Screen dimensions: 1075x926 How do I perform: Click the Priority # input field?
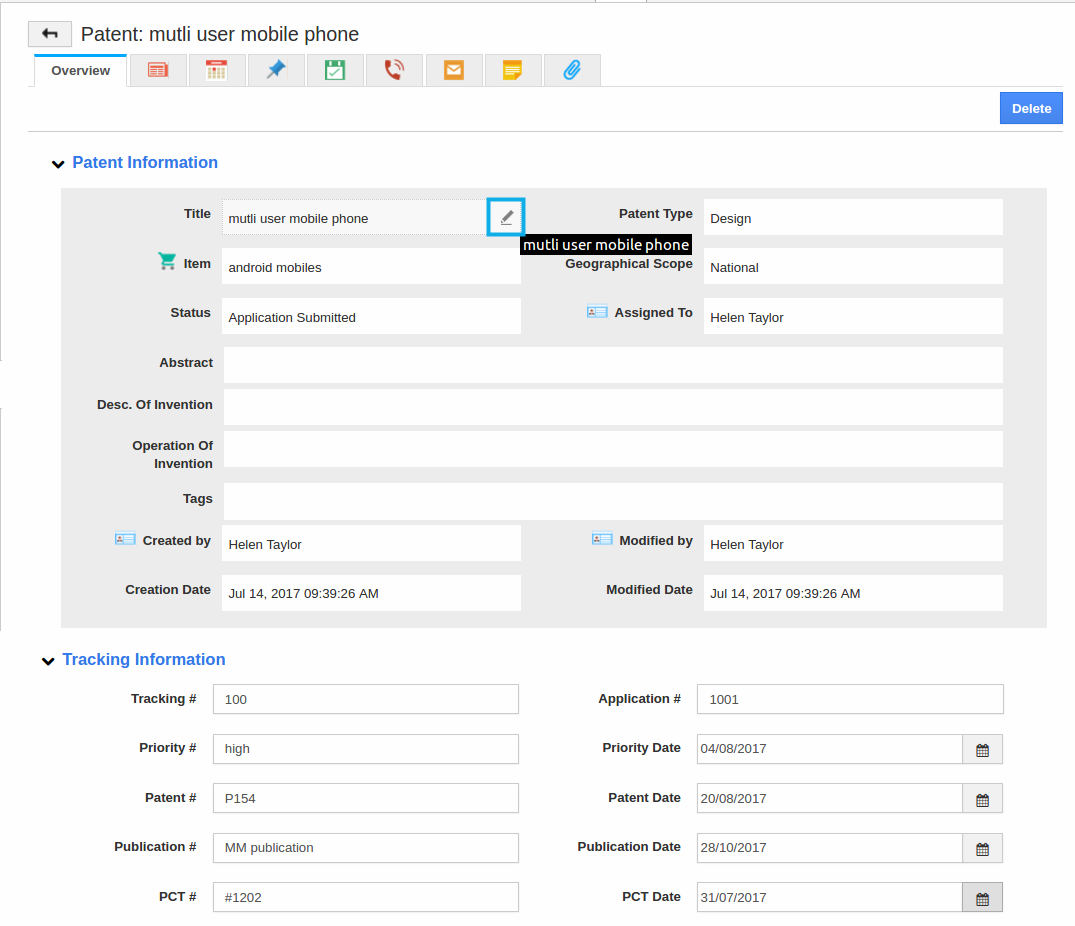tap(365, 748)
